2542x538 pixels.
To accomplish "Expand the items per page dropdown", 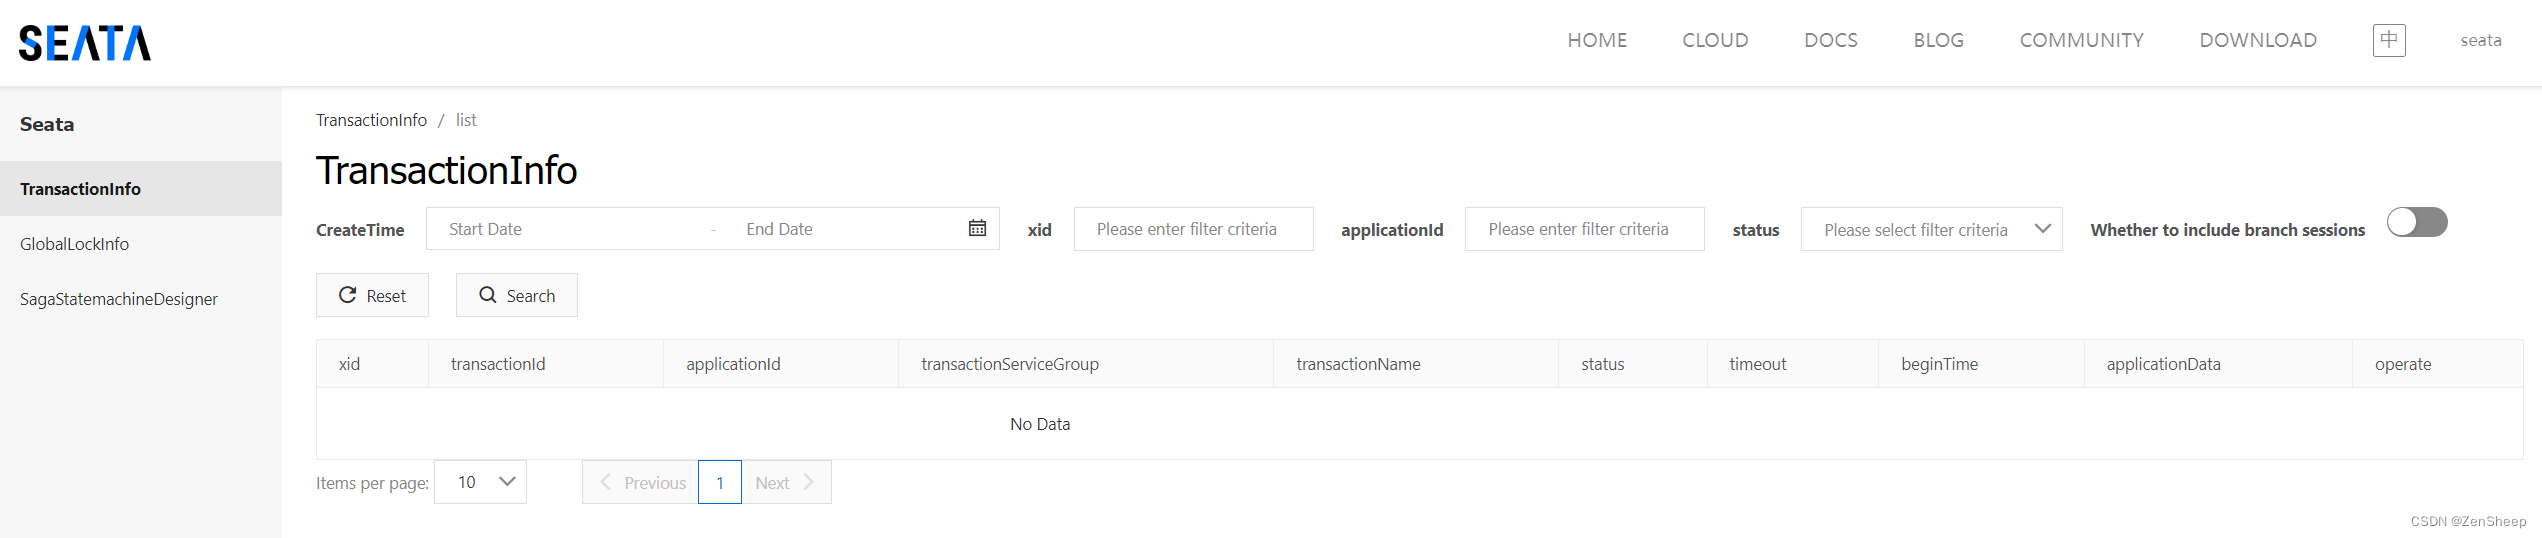I will pyautogui.click(x=480, y=482).
